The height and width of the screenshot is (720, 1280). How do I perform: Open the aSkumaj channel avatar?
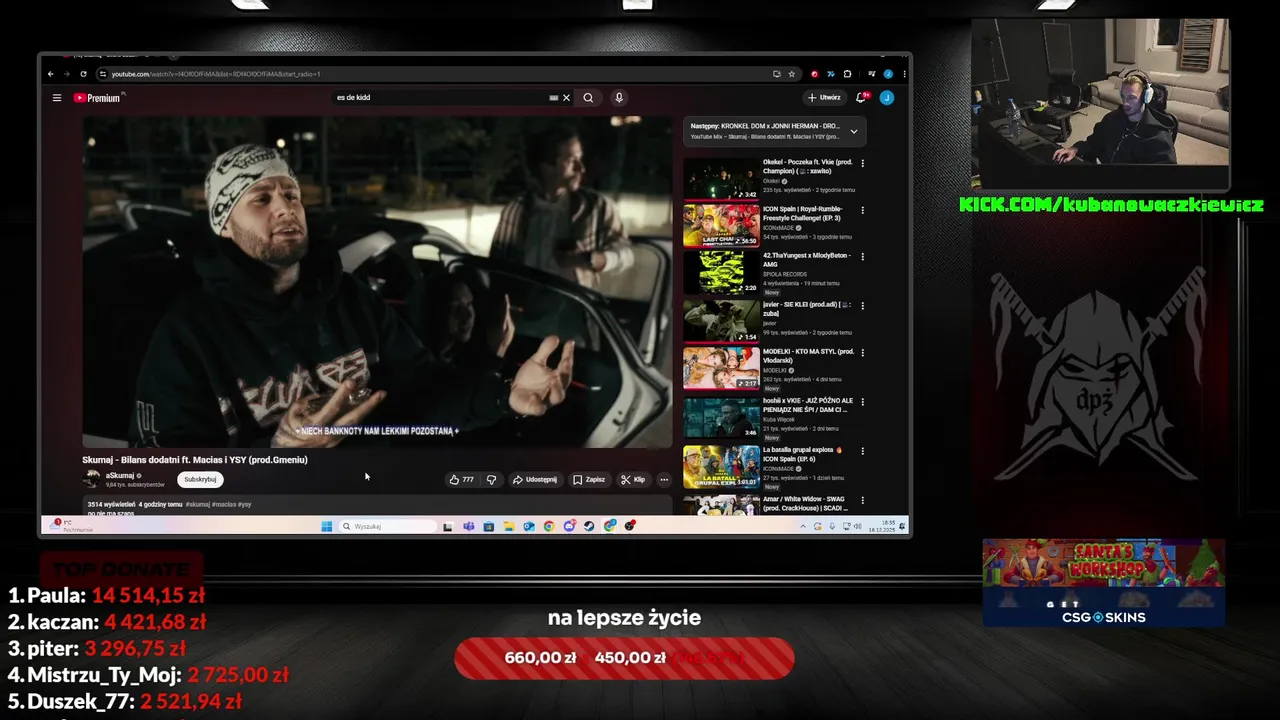(92, 480)
